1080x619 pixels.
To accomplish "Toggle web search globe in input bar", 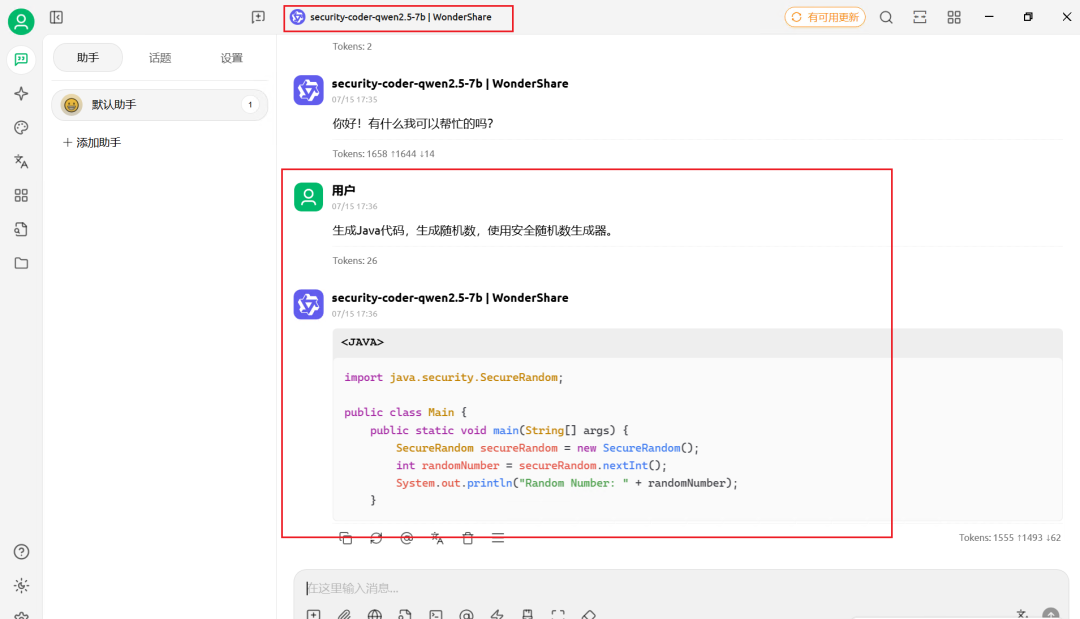I will pos(375,614).
